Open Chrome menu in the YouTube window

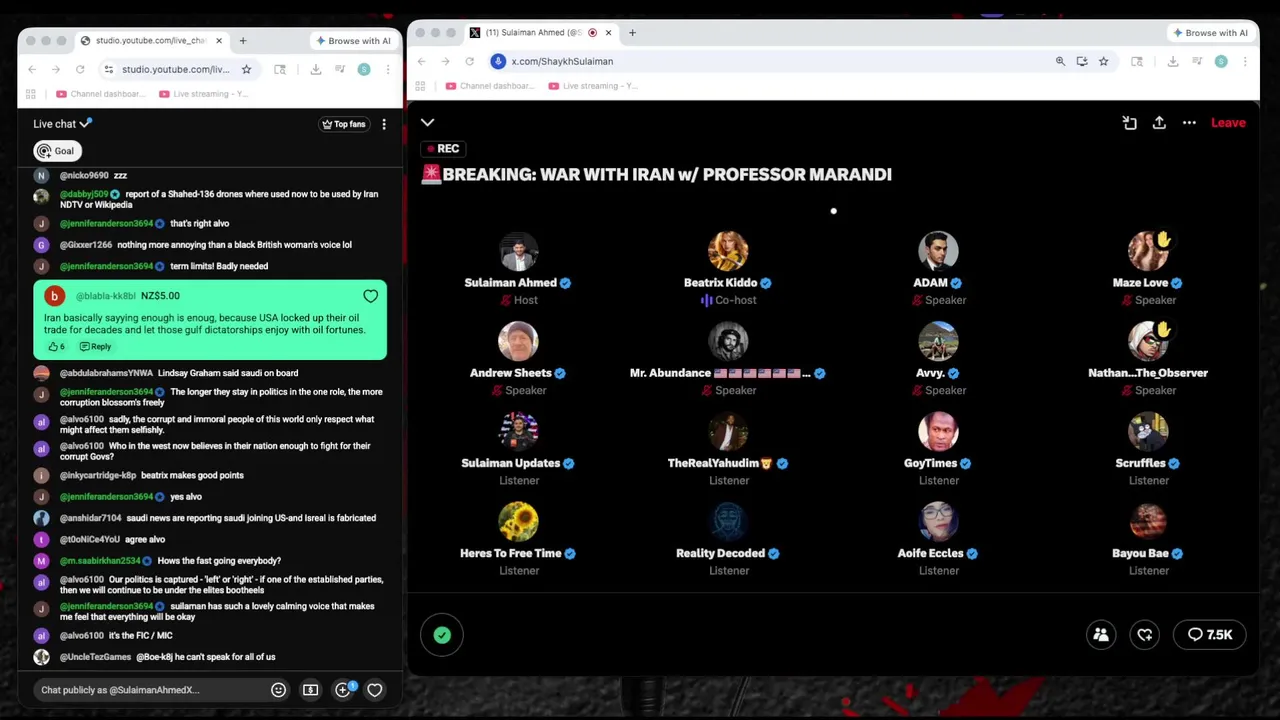point(388,69)
